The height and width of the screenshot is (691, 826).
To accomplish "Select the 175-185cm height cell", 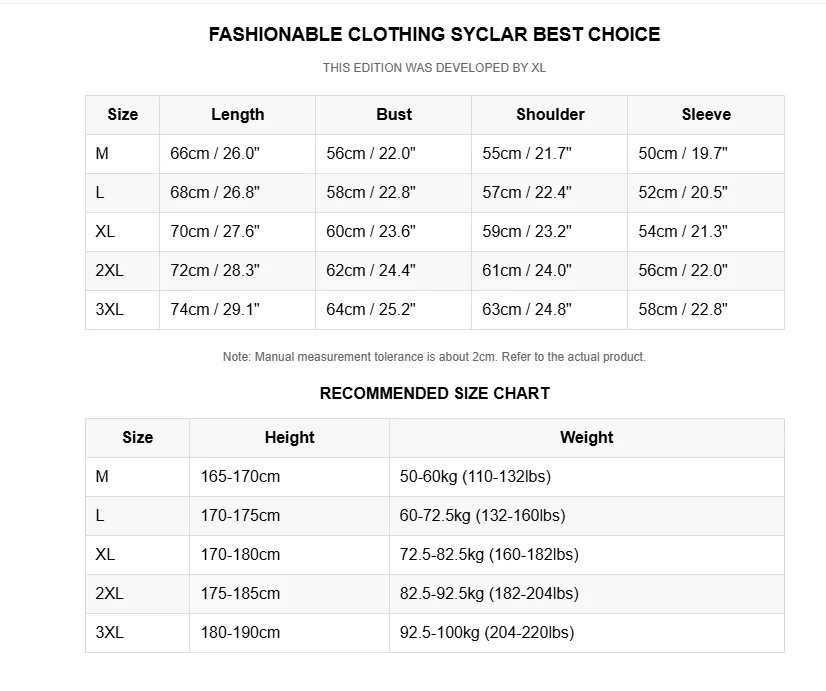I will (x=289, y=594).
